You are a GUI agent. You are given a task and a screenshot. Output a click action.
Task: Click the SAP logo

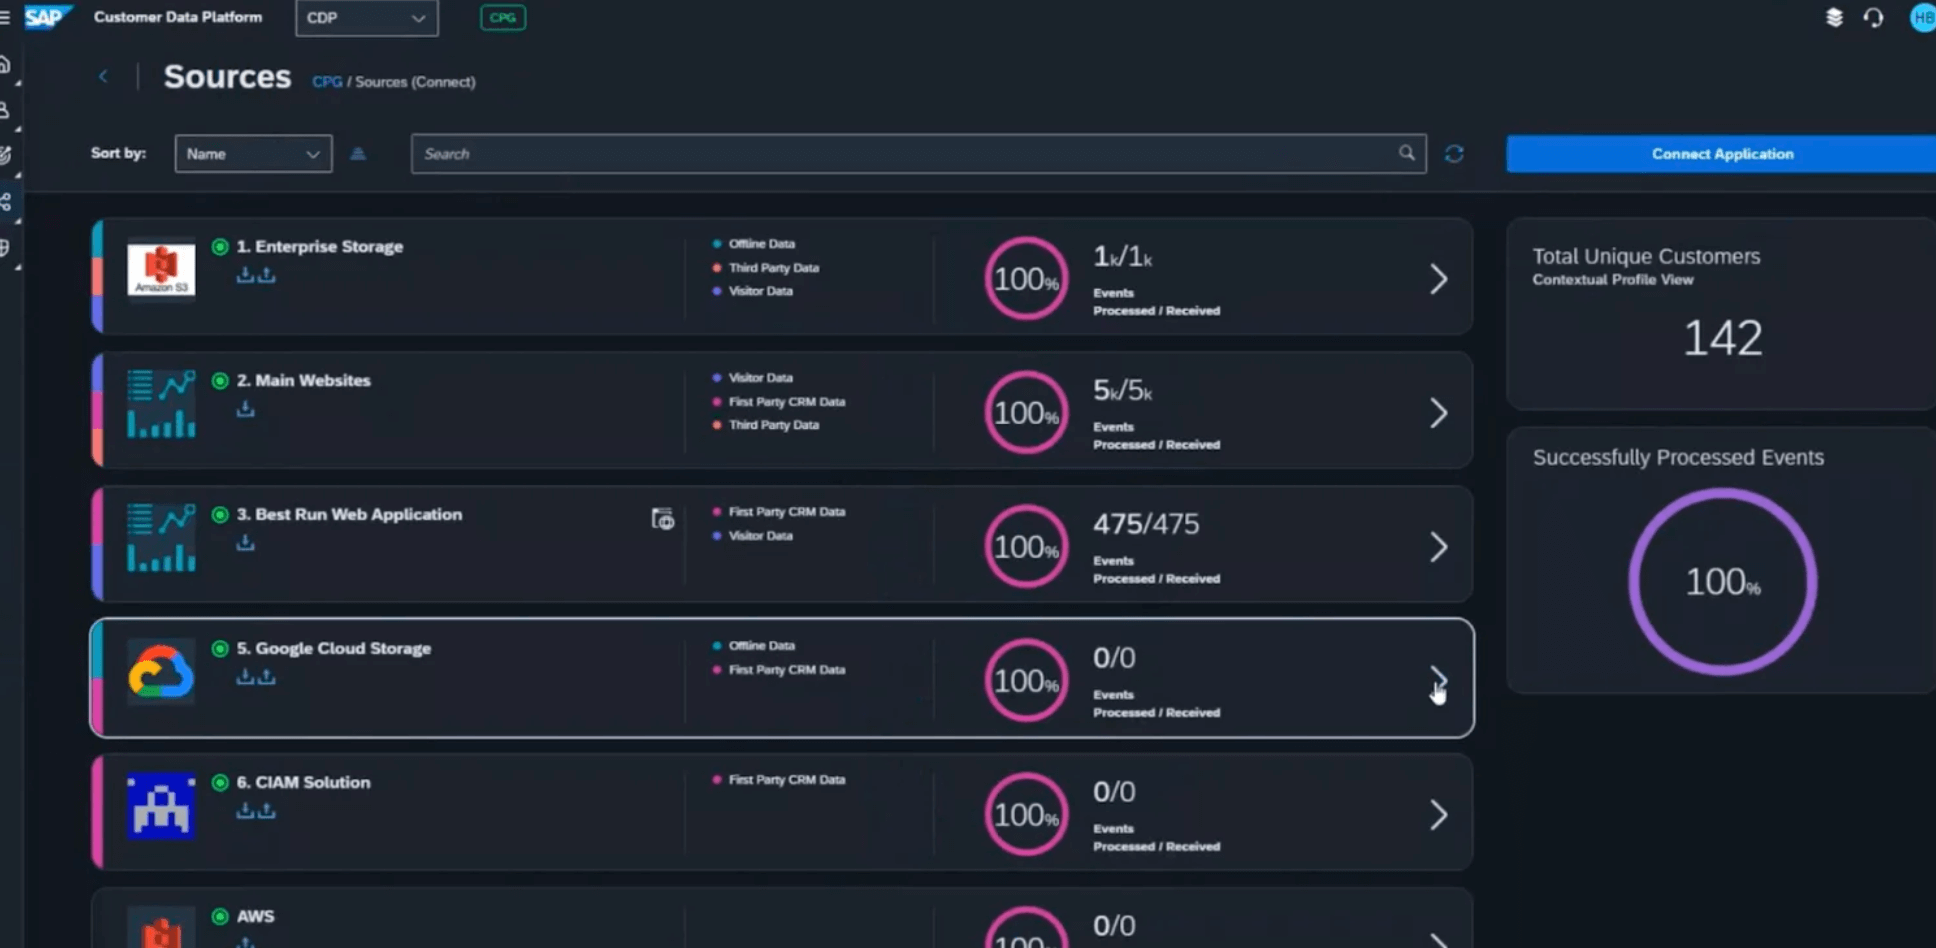click(x=46, y=17)
